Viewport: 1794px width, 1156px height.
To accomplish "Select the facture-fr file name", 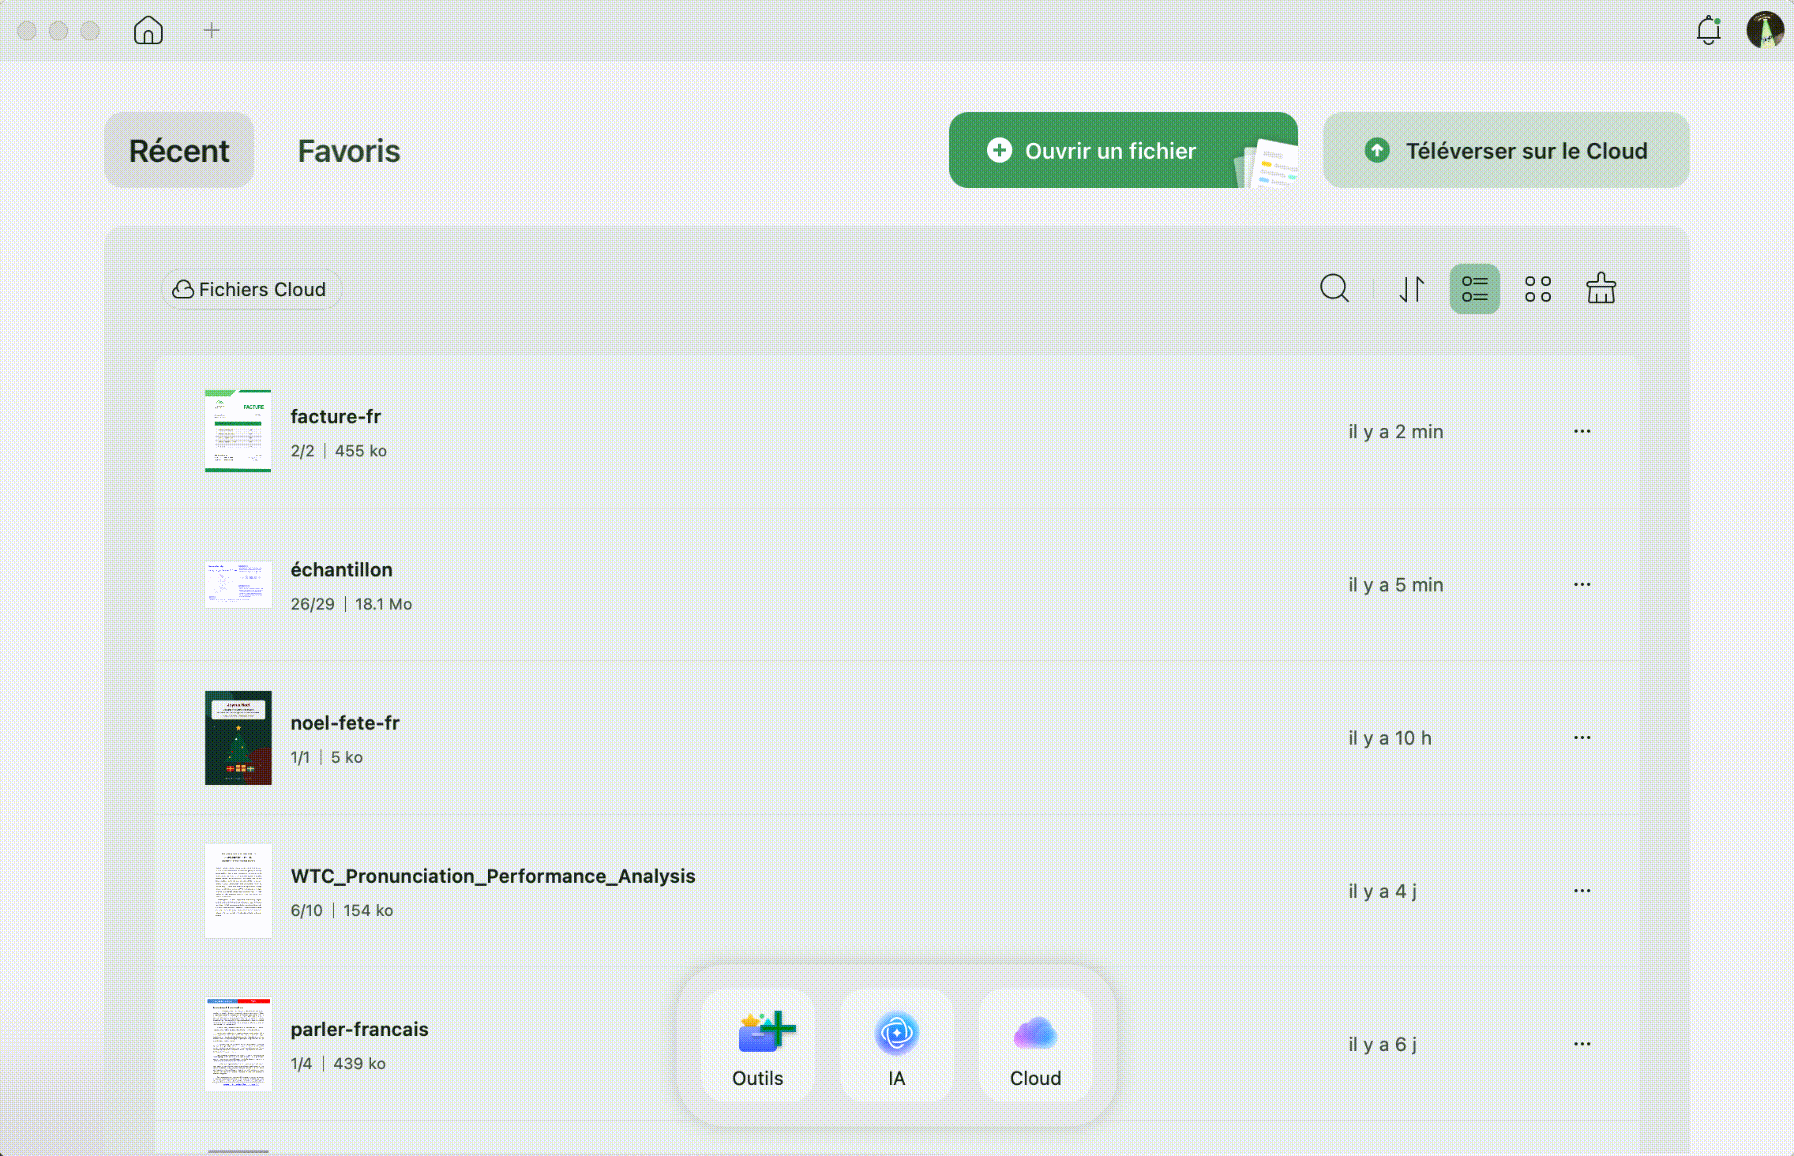I will click(x=336, y=416).
